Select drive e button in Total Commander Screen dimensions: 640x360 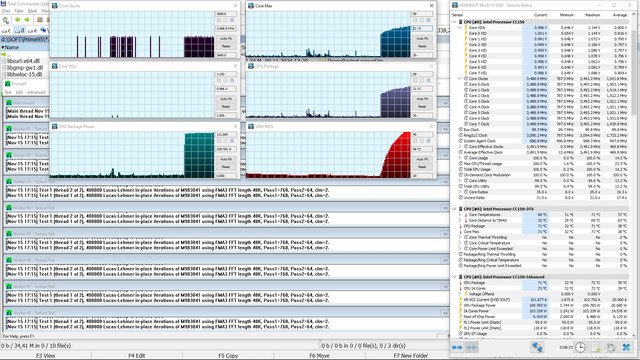click(33, 31)
